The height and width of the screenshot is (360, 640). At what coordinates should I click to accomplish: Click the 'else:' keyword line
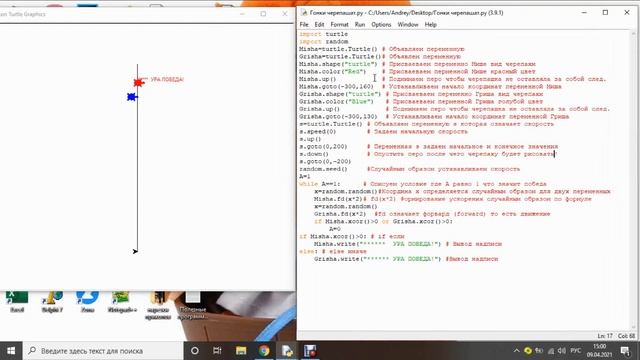coord(308,251)
